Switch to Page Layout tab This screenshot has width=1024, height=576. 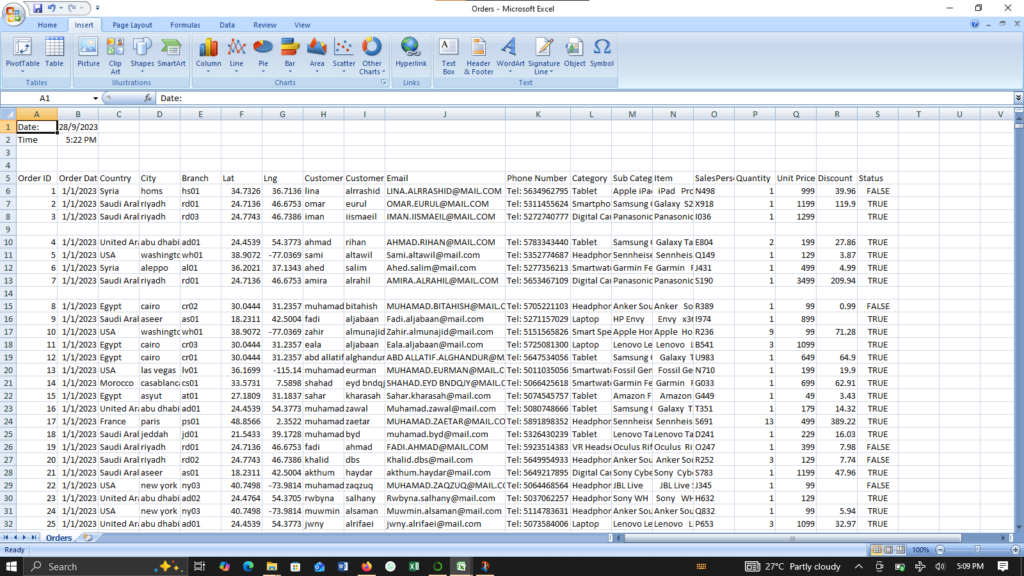click(132, 25)
